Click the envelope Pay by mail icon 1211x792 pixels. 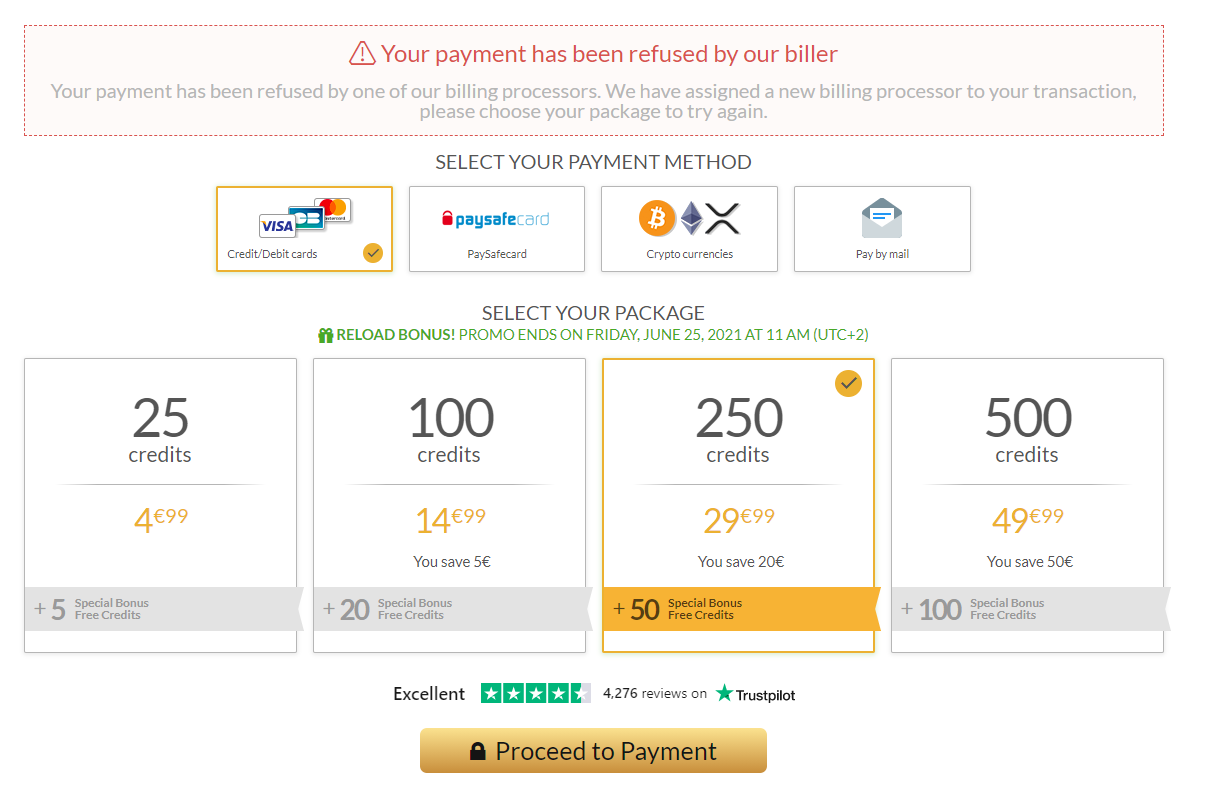881,218
